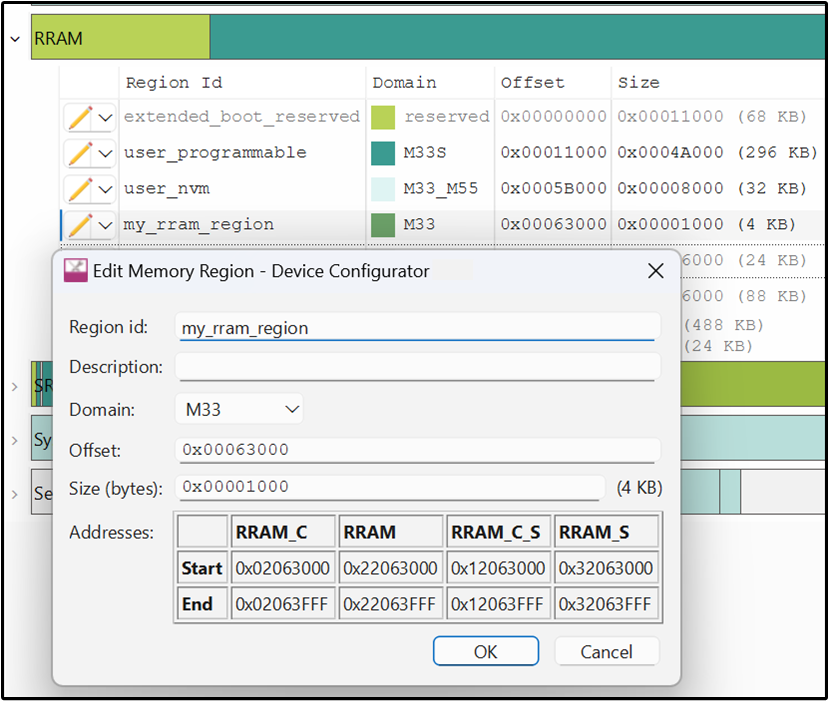The image size is (829, 701).
Task: Click the OK button
Action: point(485,651)
